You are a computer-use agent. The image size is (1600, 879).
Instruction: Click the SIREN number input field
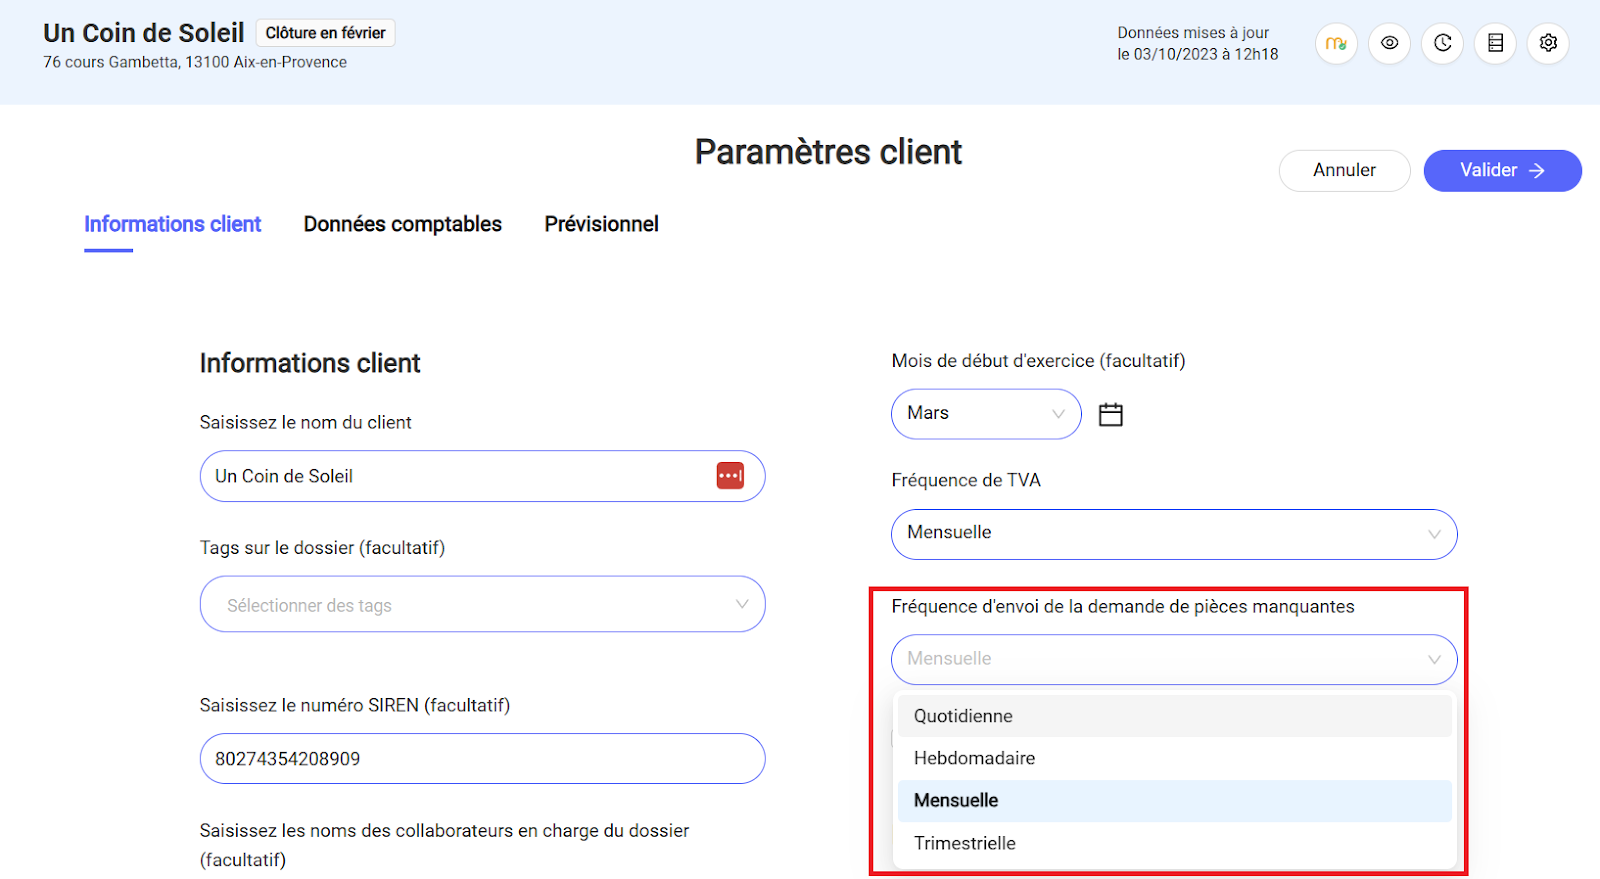click(x=482, y=759)
